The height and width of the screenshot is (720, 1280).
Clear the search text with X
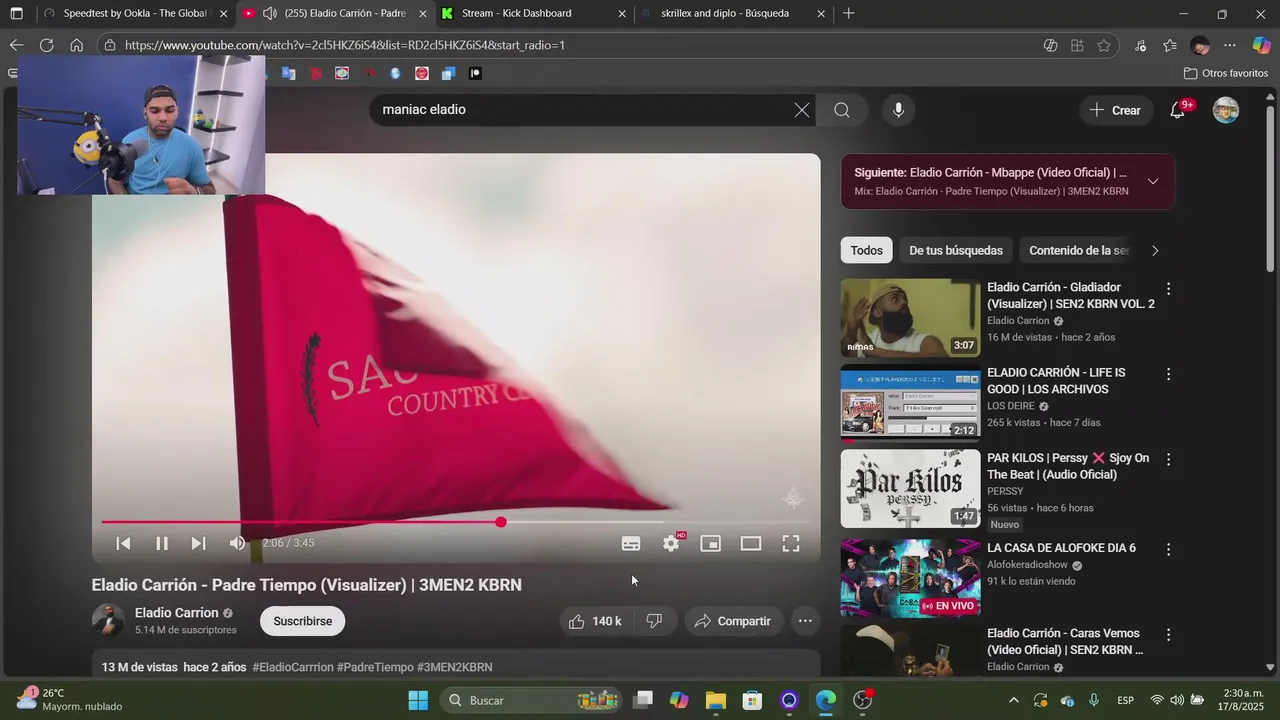point(802,110)
